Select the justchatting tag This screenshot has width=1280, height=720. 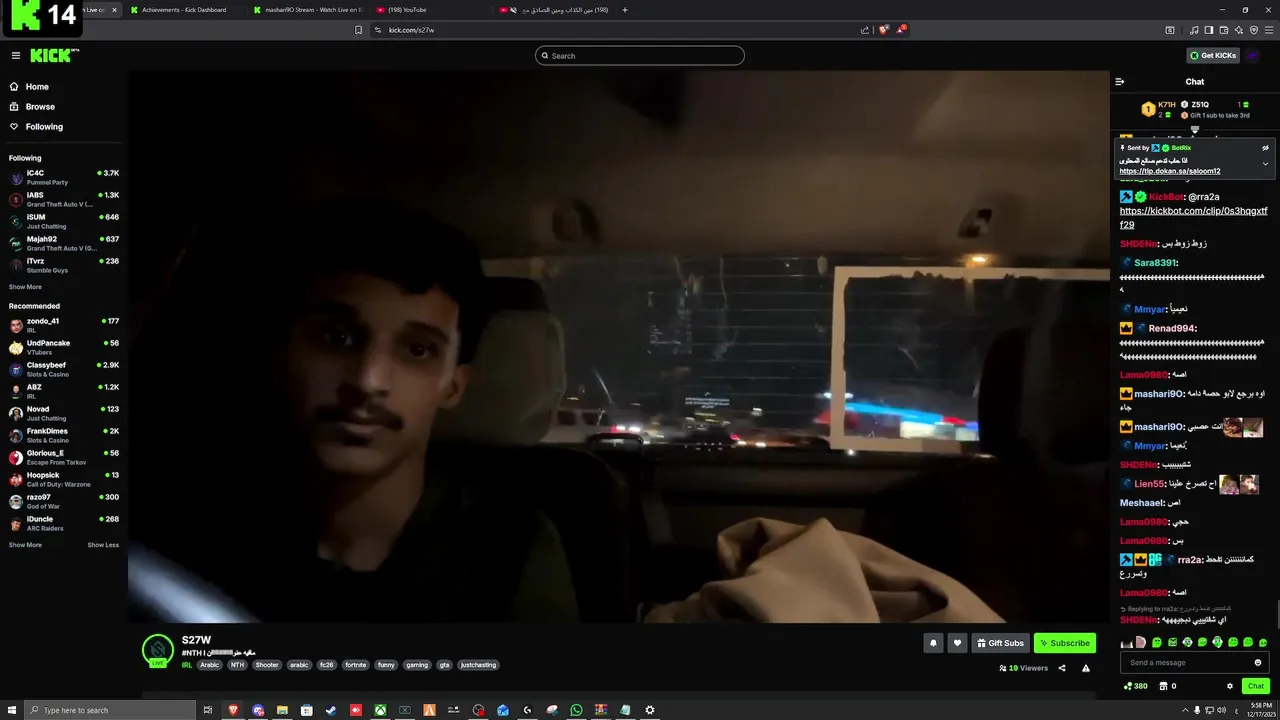tap(478, 665)
